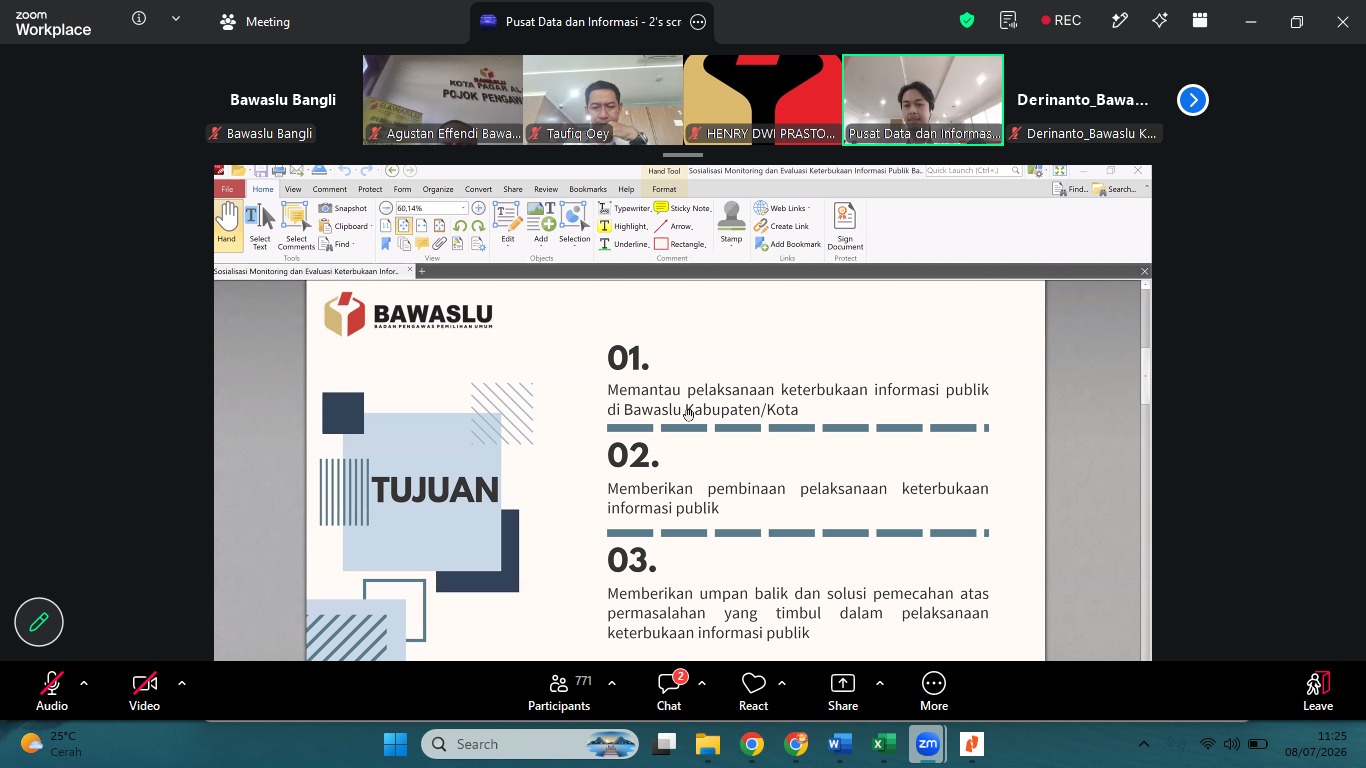
Task: Click the Windows taskbar Search box
Action: [529, 744]
